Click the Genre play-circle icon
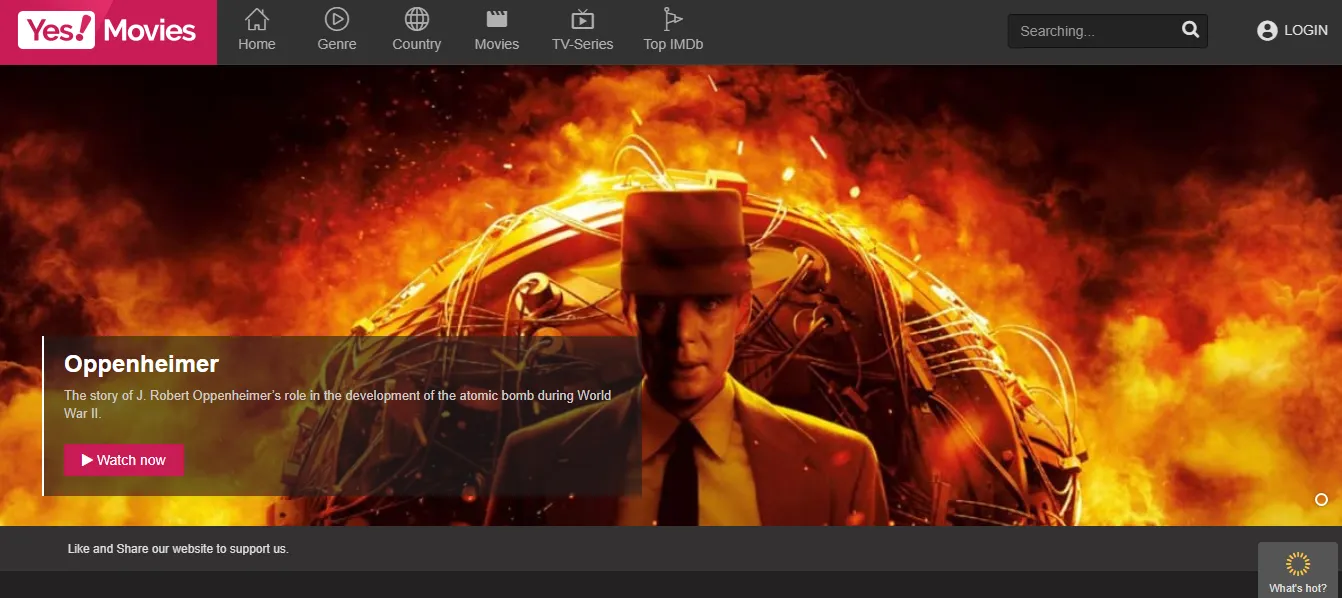 point(337,19)
